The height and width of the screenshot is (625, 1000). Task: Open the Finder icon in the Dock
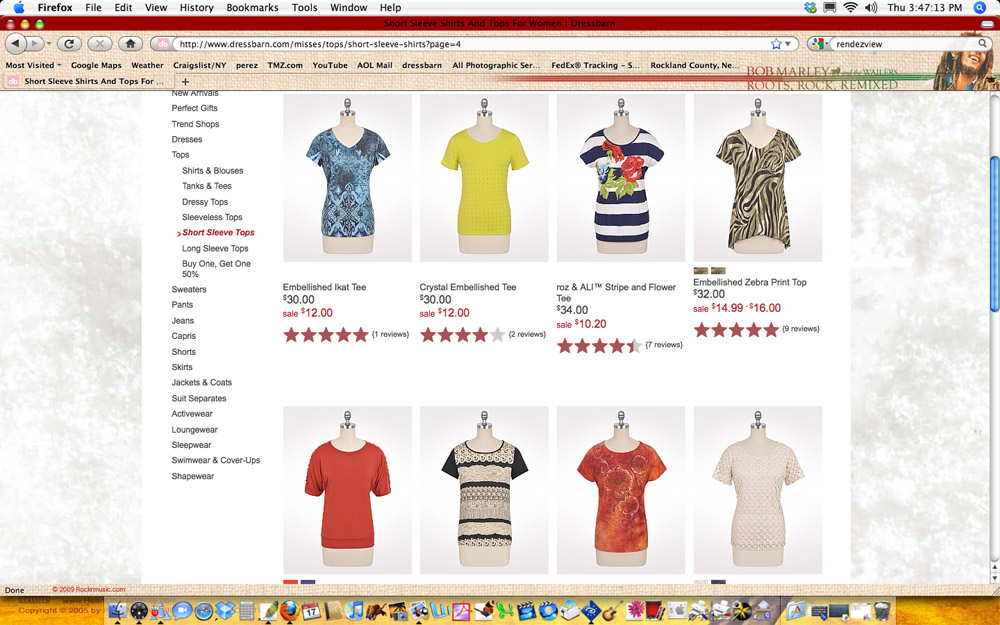(x=119, y=611)
